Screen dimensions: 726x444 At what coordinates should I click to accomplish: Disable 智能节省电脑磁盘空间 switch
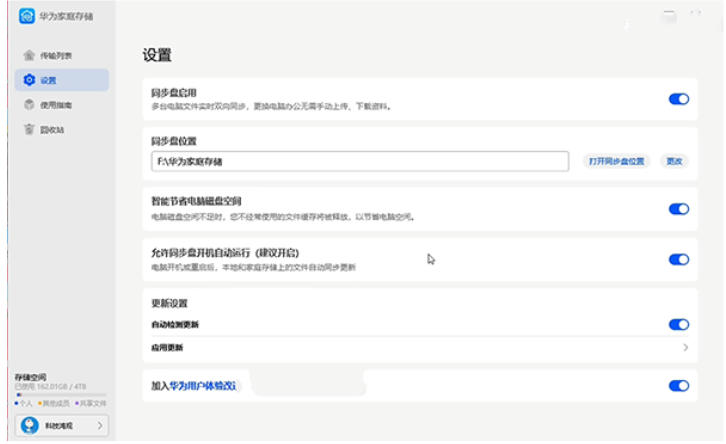click(x=678, y=209)
